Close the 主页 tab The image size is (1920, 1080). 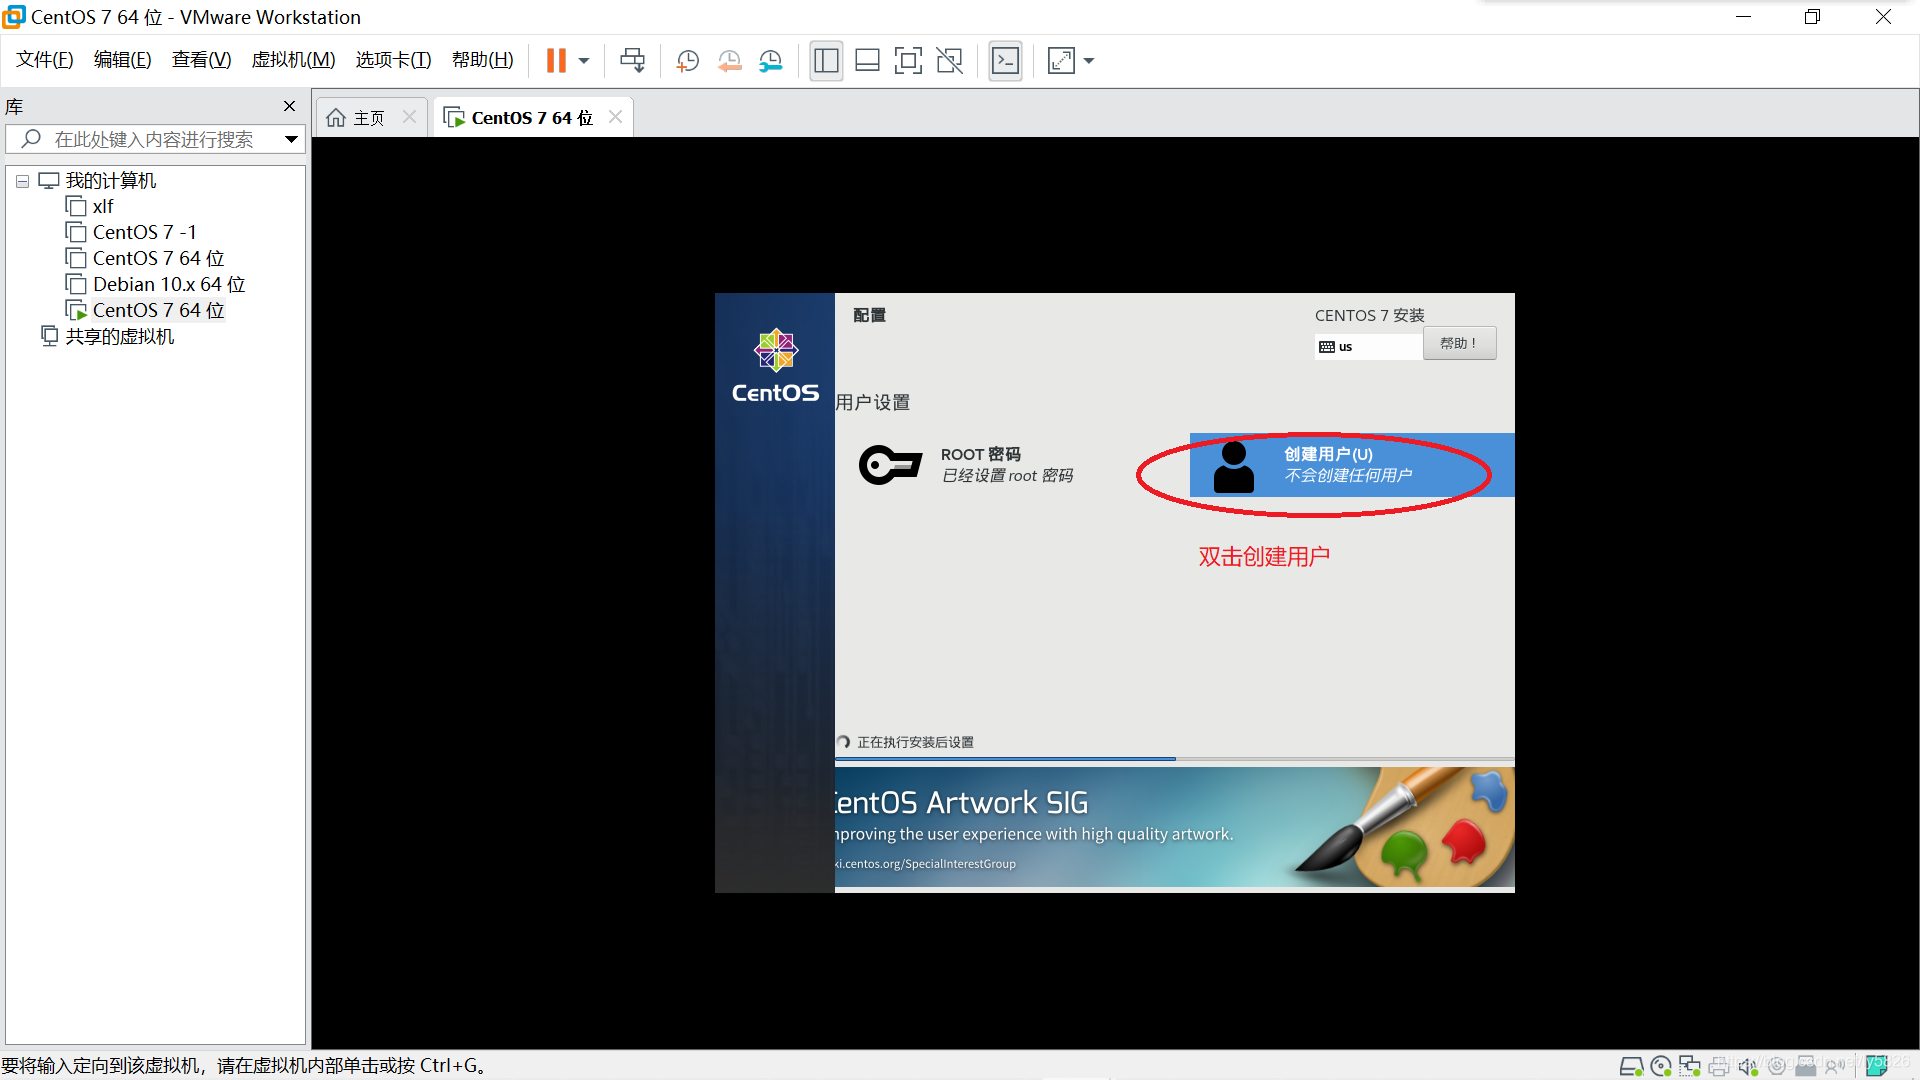tap(409, 117)
